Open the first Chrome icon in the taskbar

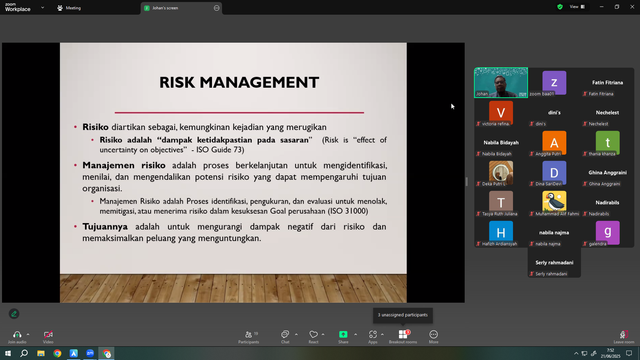click(x=57, y=353)
